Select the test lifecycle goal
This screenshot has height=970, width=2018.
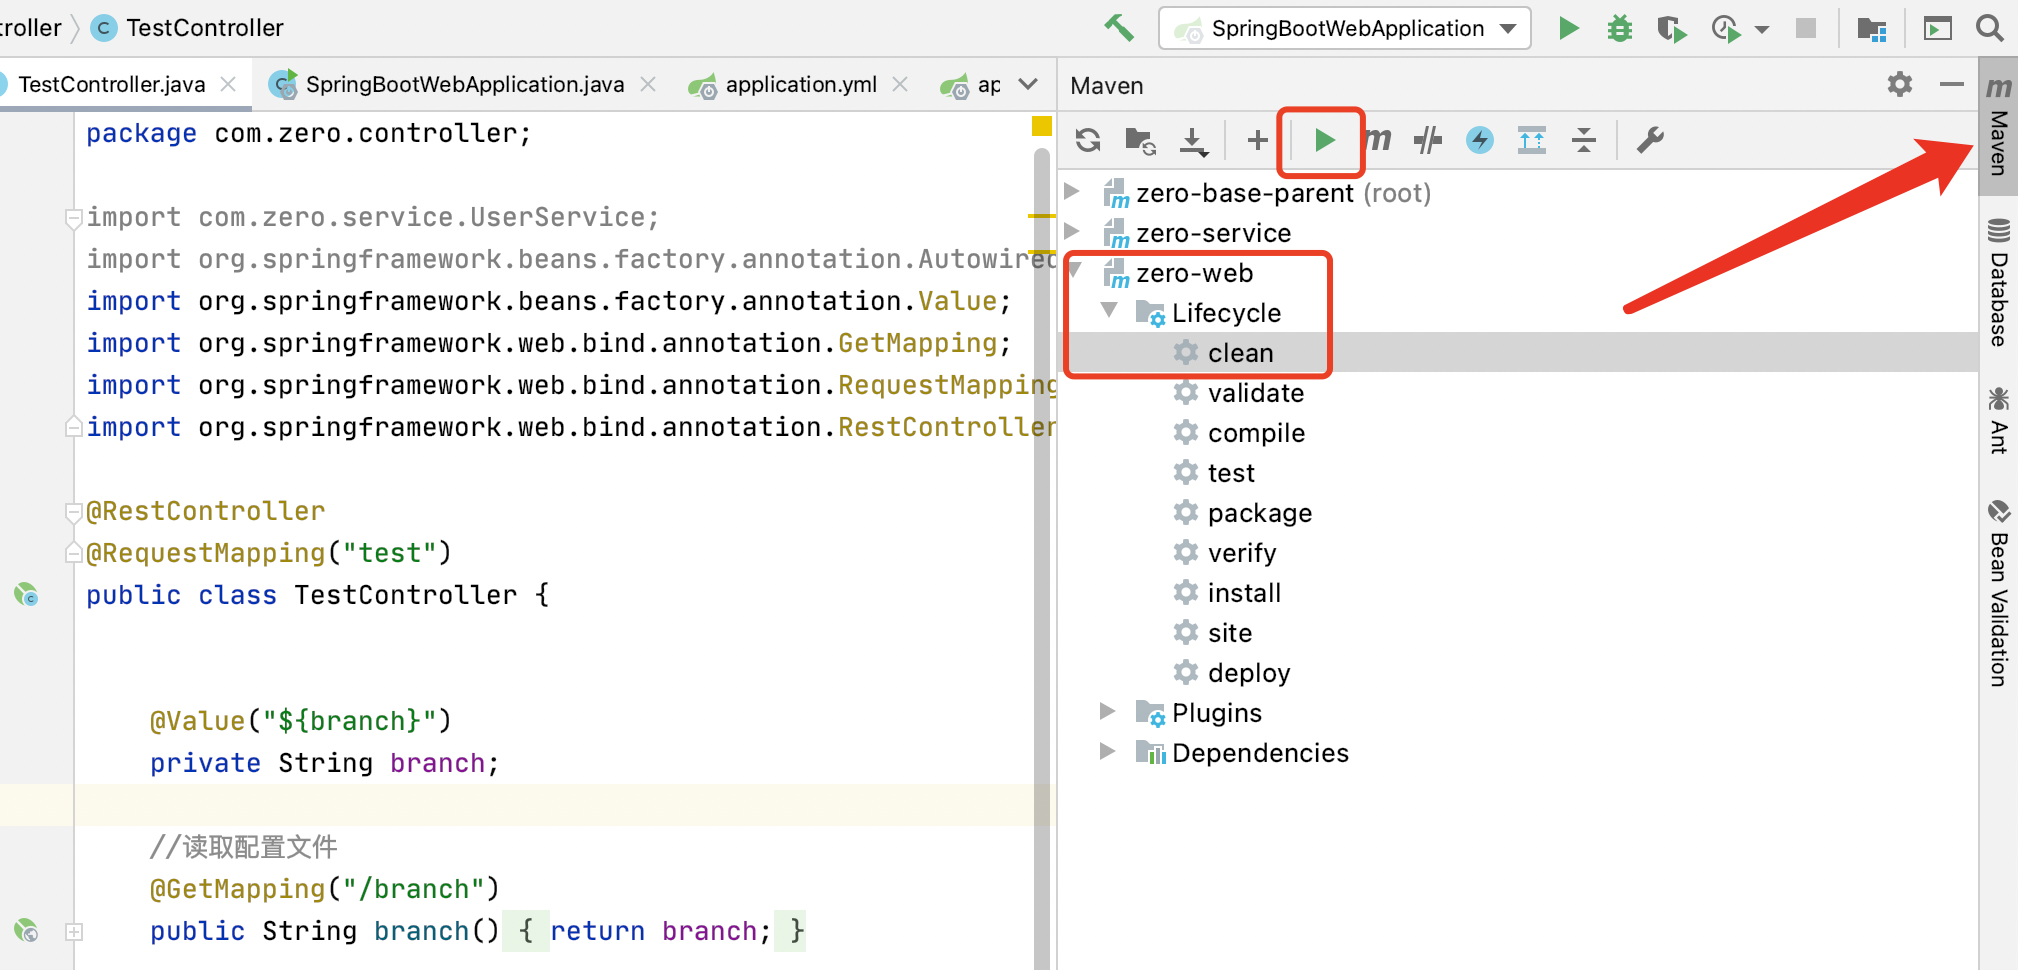point(1231,472)
